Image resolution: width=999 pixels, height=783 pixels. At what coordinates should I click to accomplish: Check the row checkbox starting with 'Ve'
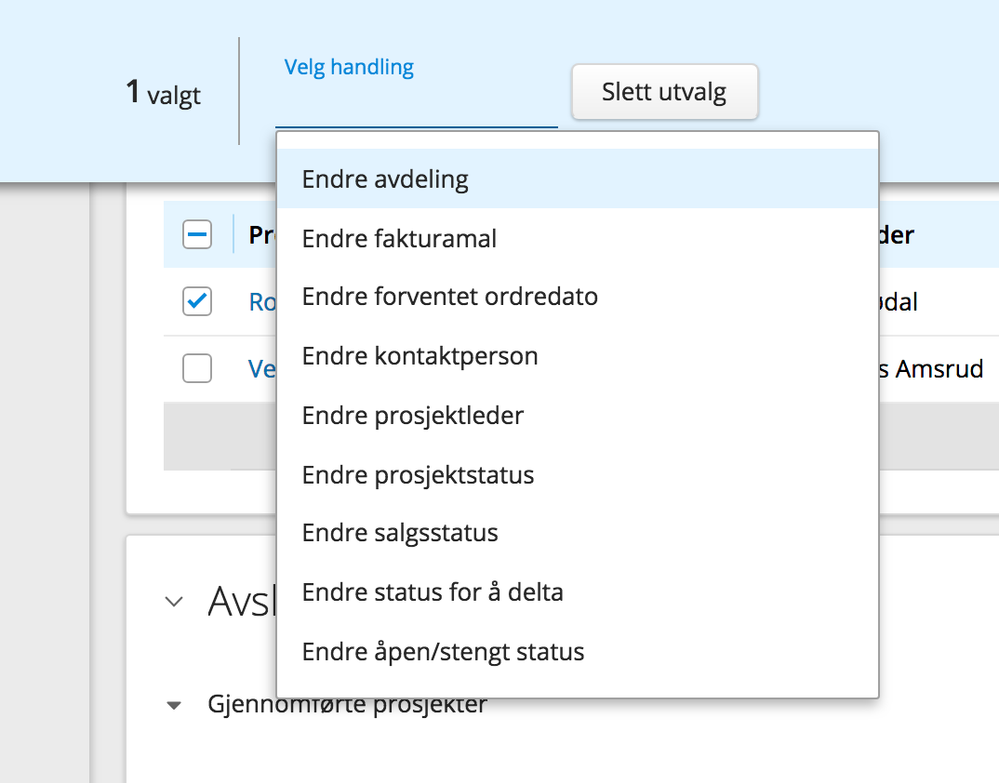(197, 368)
